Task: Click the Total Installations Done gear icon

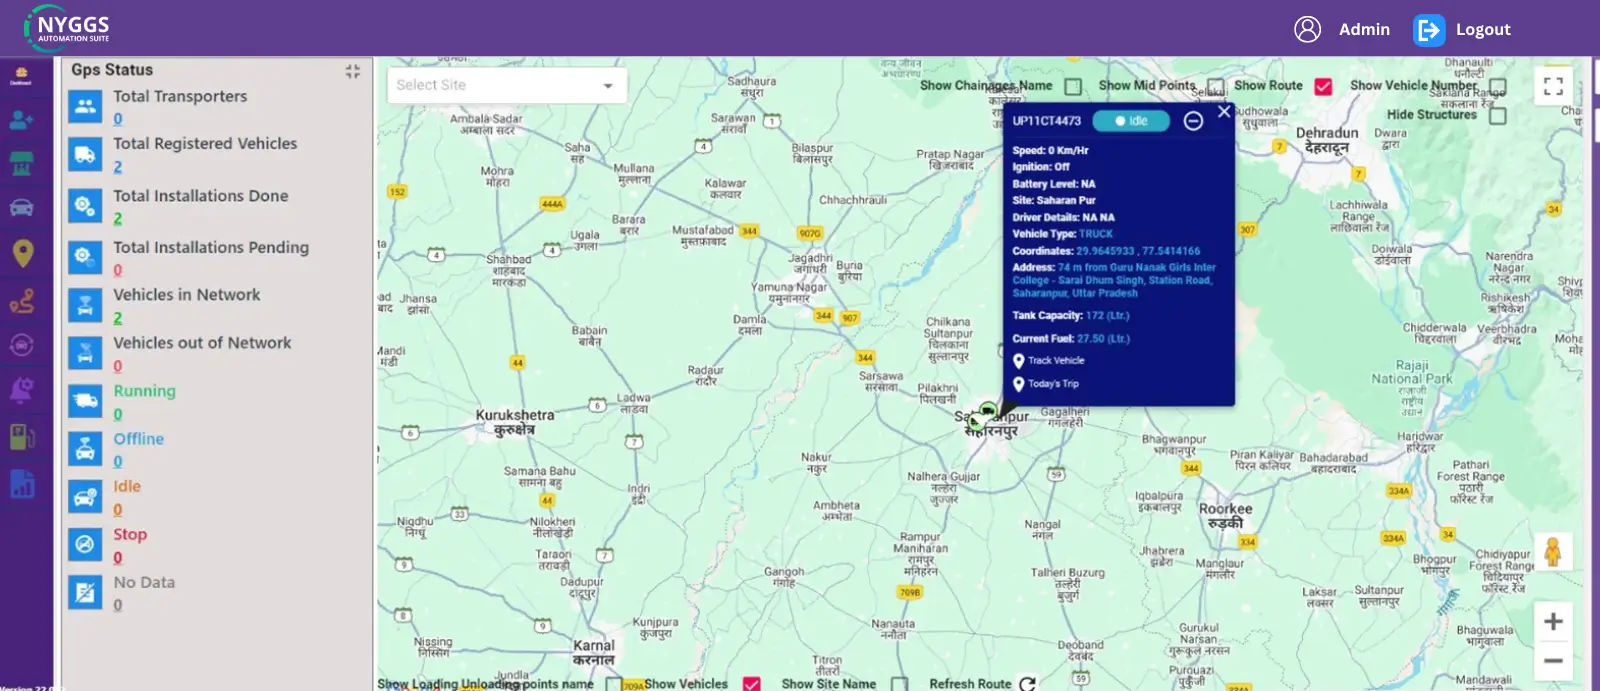Action: [x=85, y=206]
